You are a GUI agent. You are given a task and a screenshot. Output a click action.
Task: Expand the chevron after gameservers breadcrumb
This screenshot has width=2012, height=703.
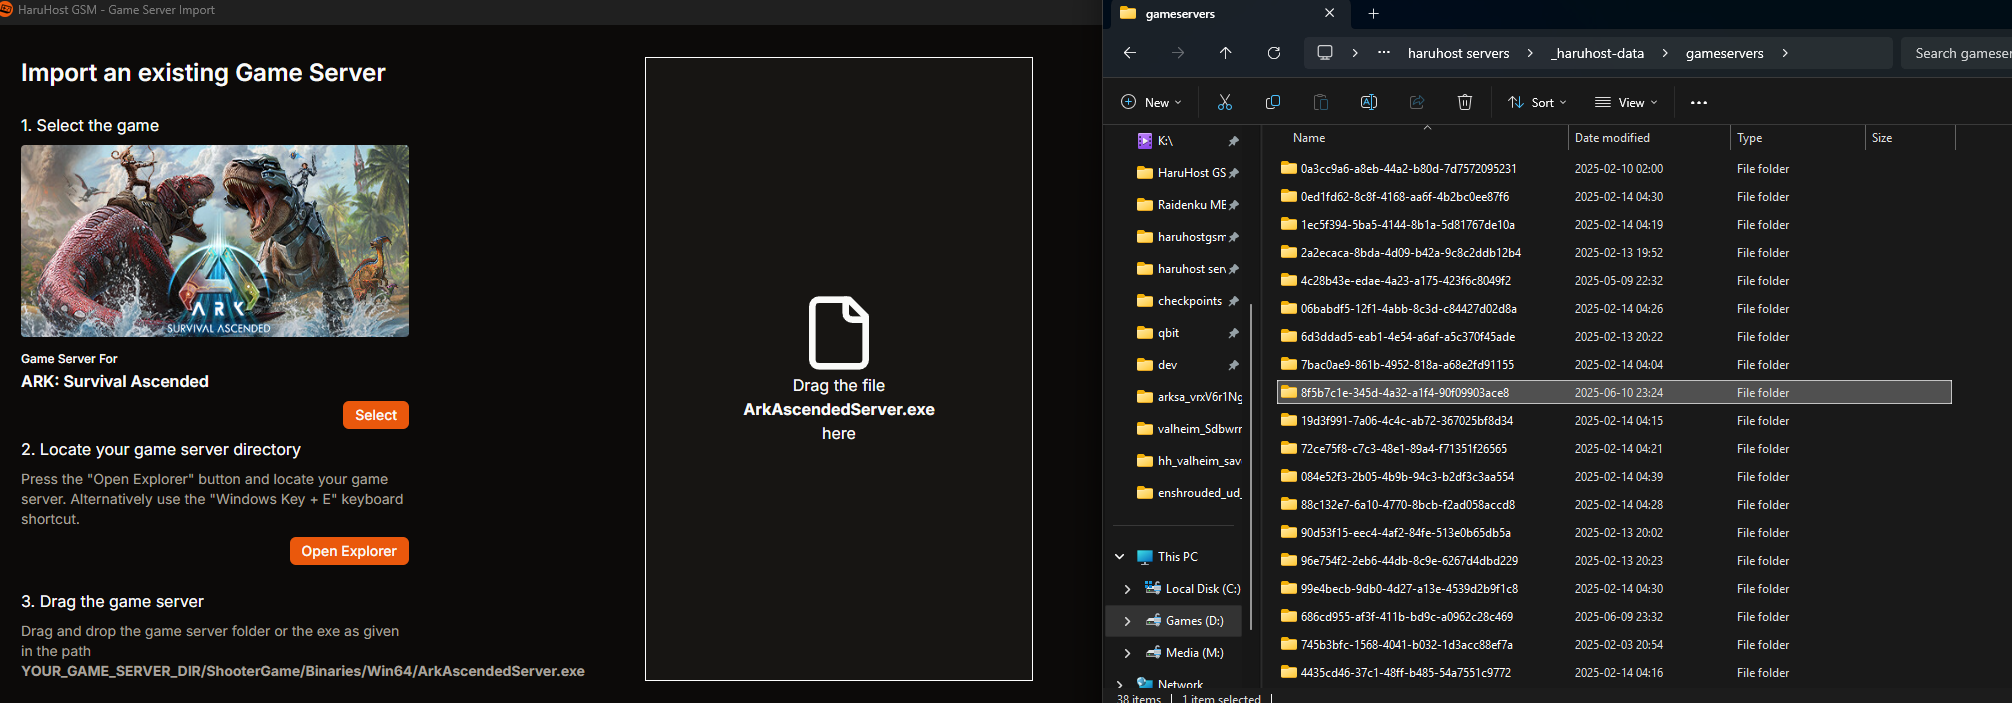coord(1785,53)
